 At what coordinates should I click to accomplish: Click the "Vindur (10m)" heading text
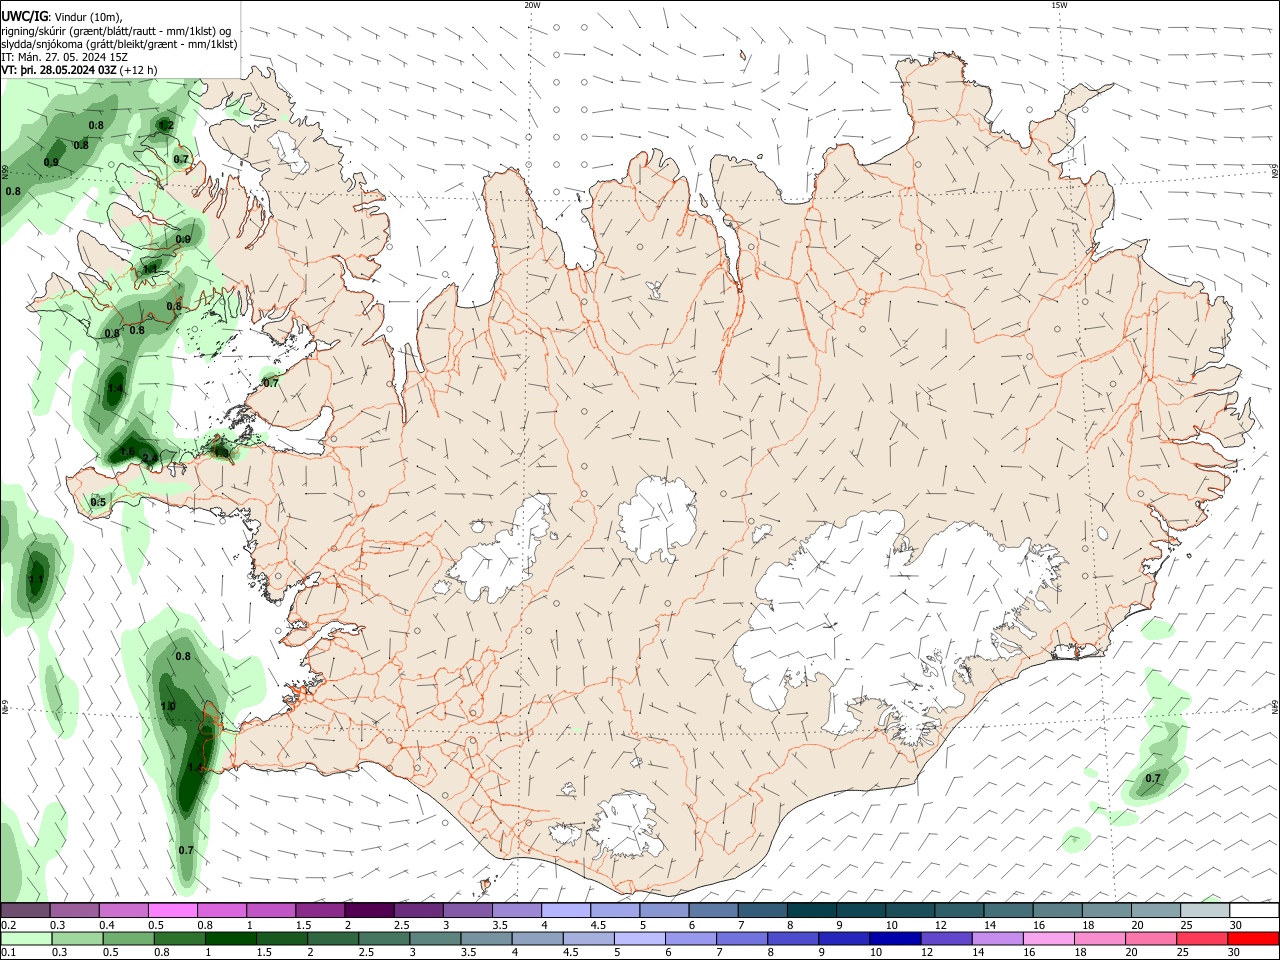click(x=87, y=16)
